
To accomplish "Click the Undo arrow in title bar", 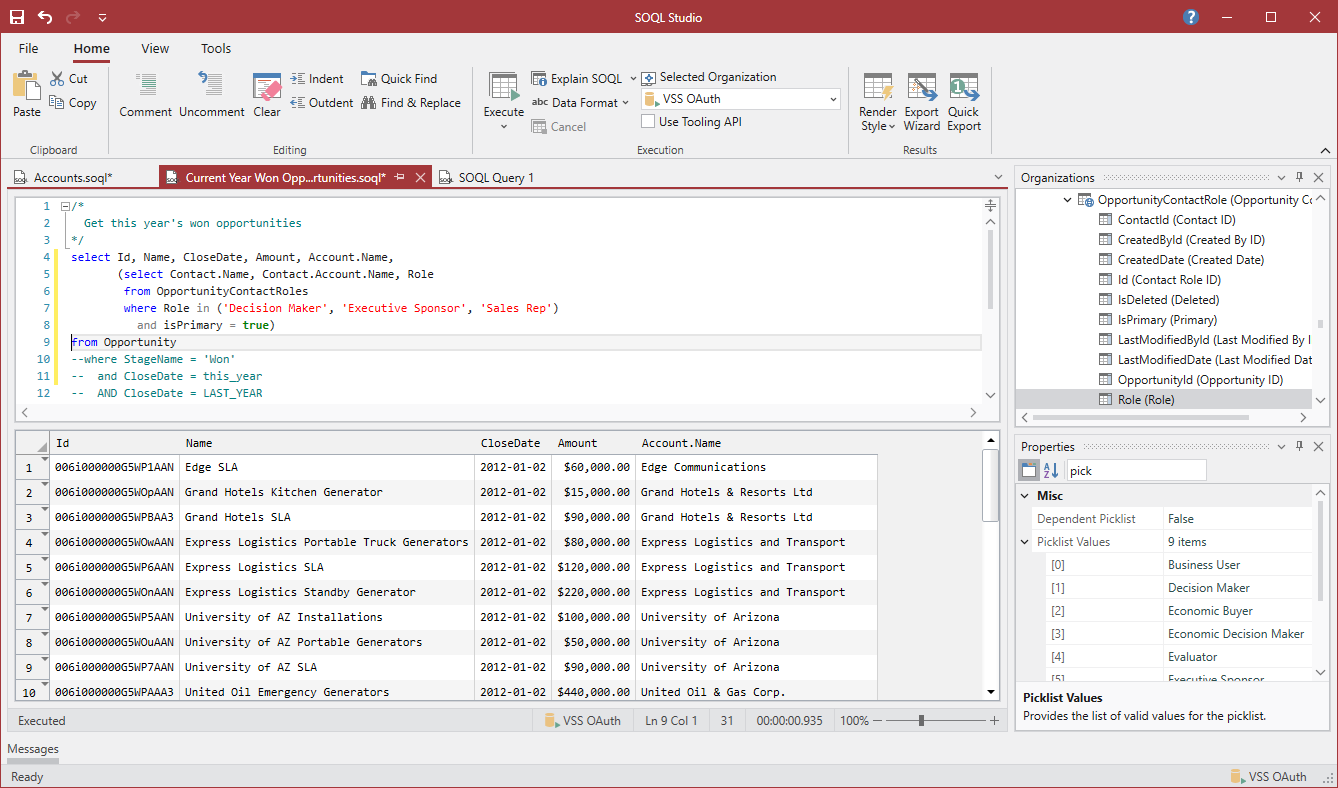I will (46, 17).
